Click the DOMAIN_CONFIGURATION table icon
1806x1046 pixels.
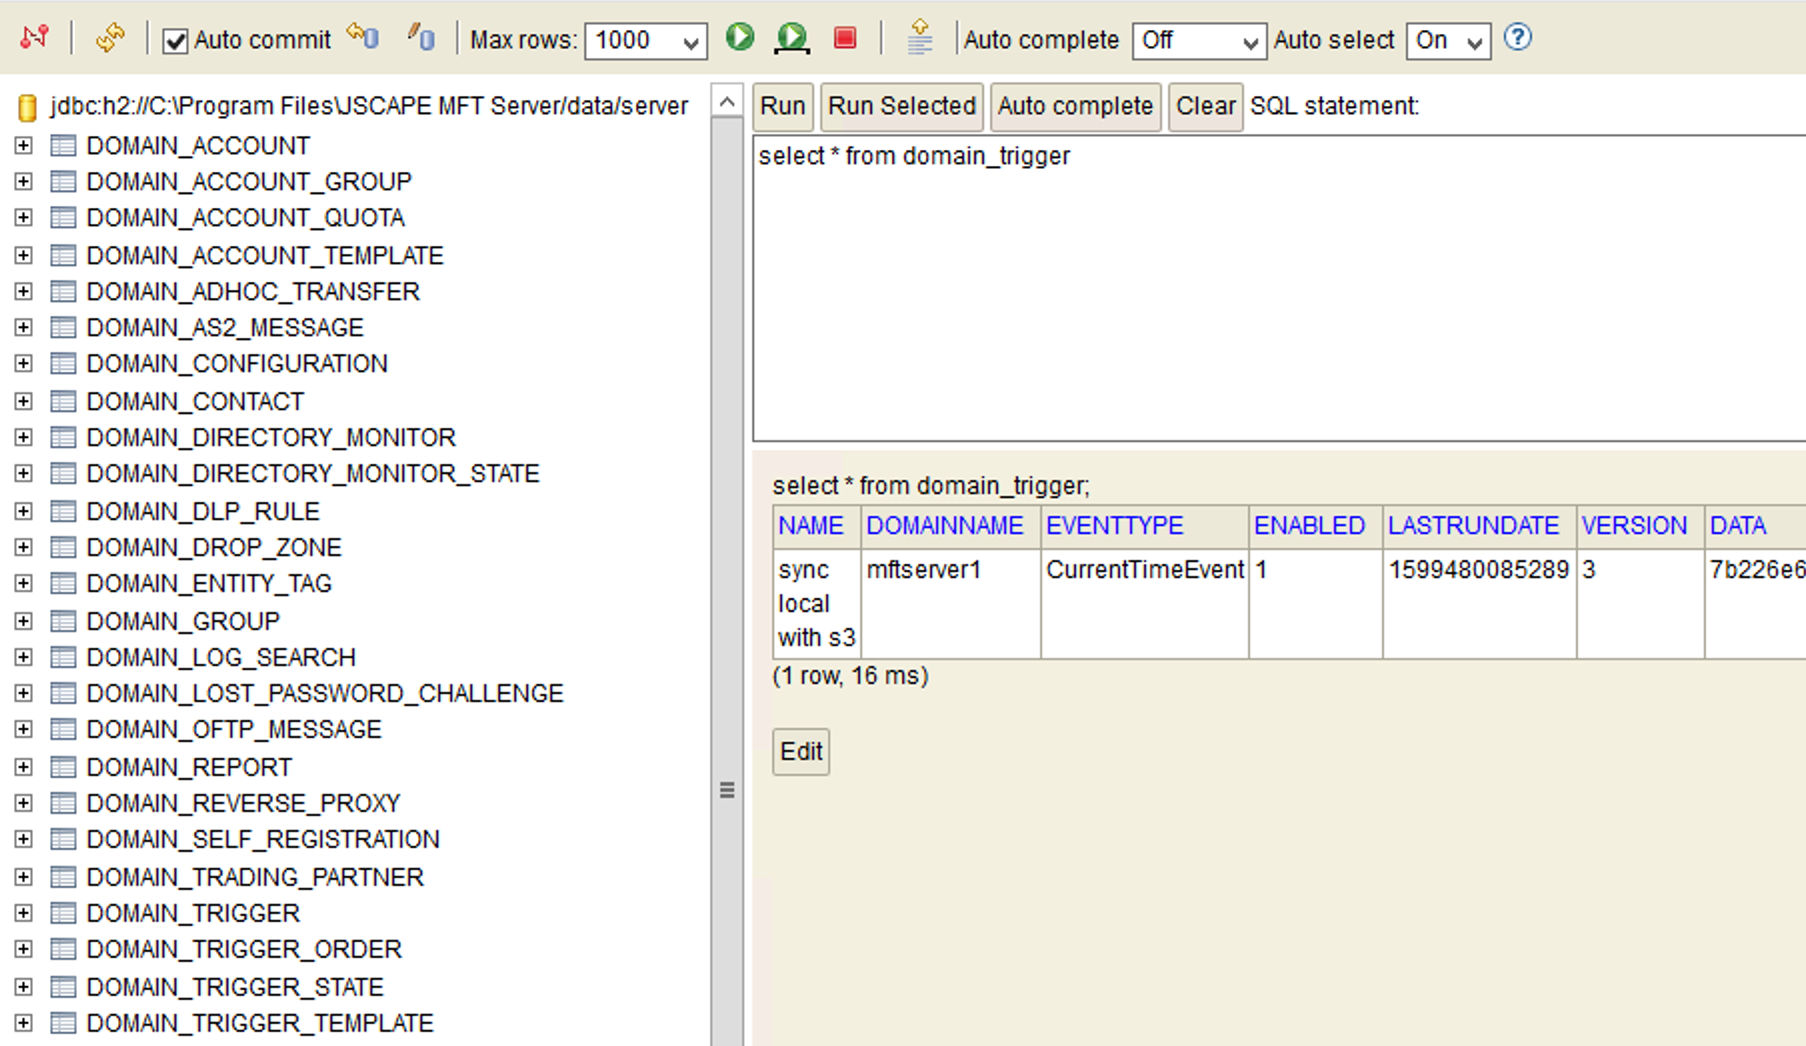click(63, 364)
